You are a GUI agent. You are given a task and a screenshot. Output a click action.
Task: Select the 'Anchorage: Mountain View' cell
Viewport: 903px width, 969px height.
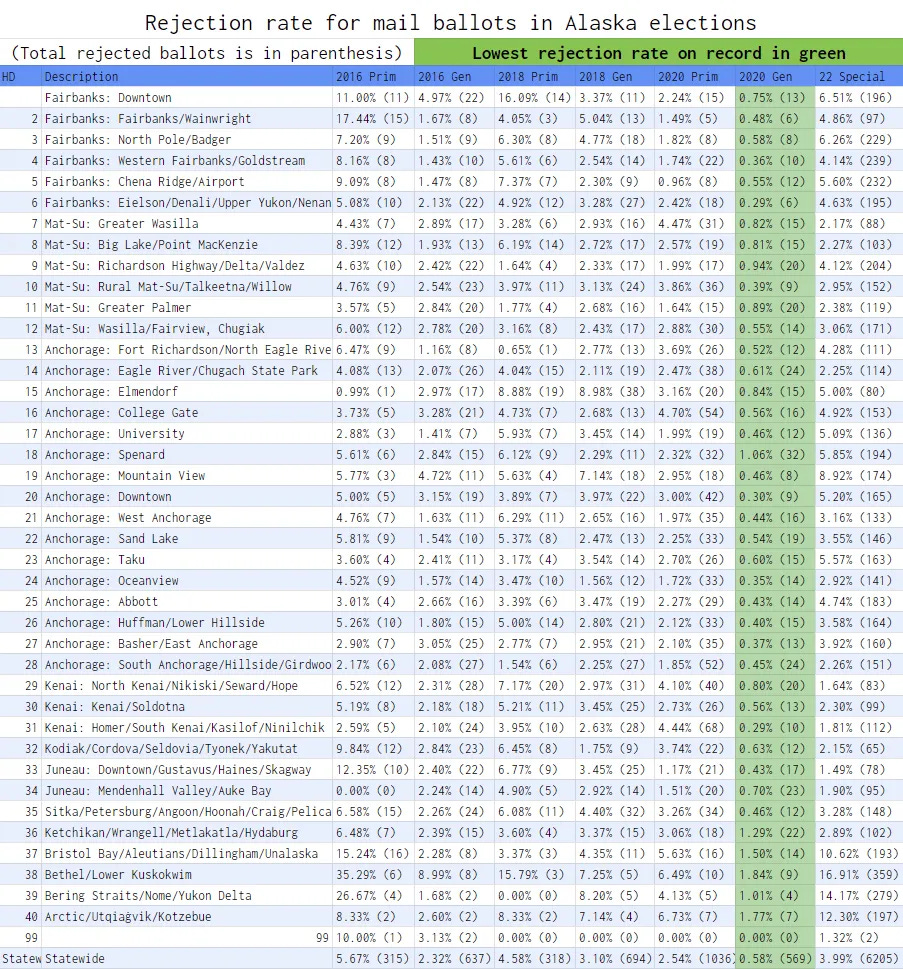click(x=187, y=476)
